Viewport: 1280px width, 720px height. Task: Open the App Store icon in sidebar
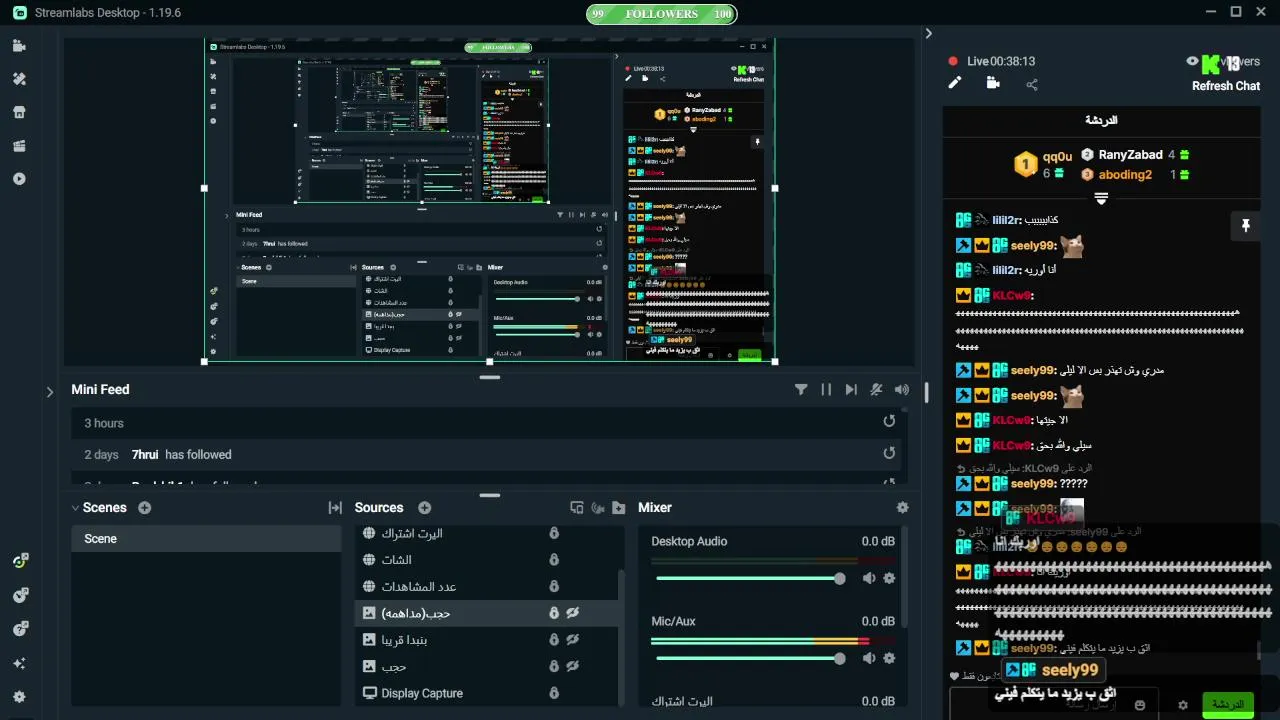[19, 112]
